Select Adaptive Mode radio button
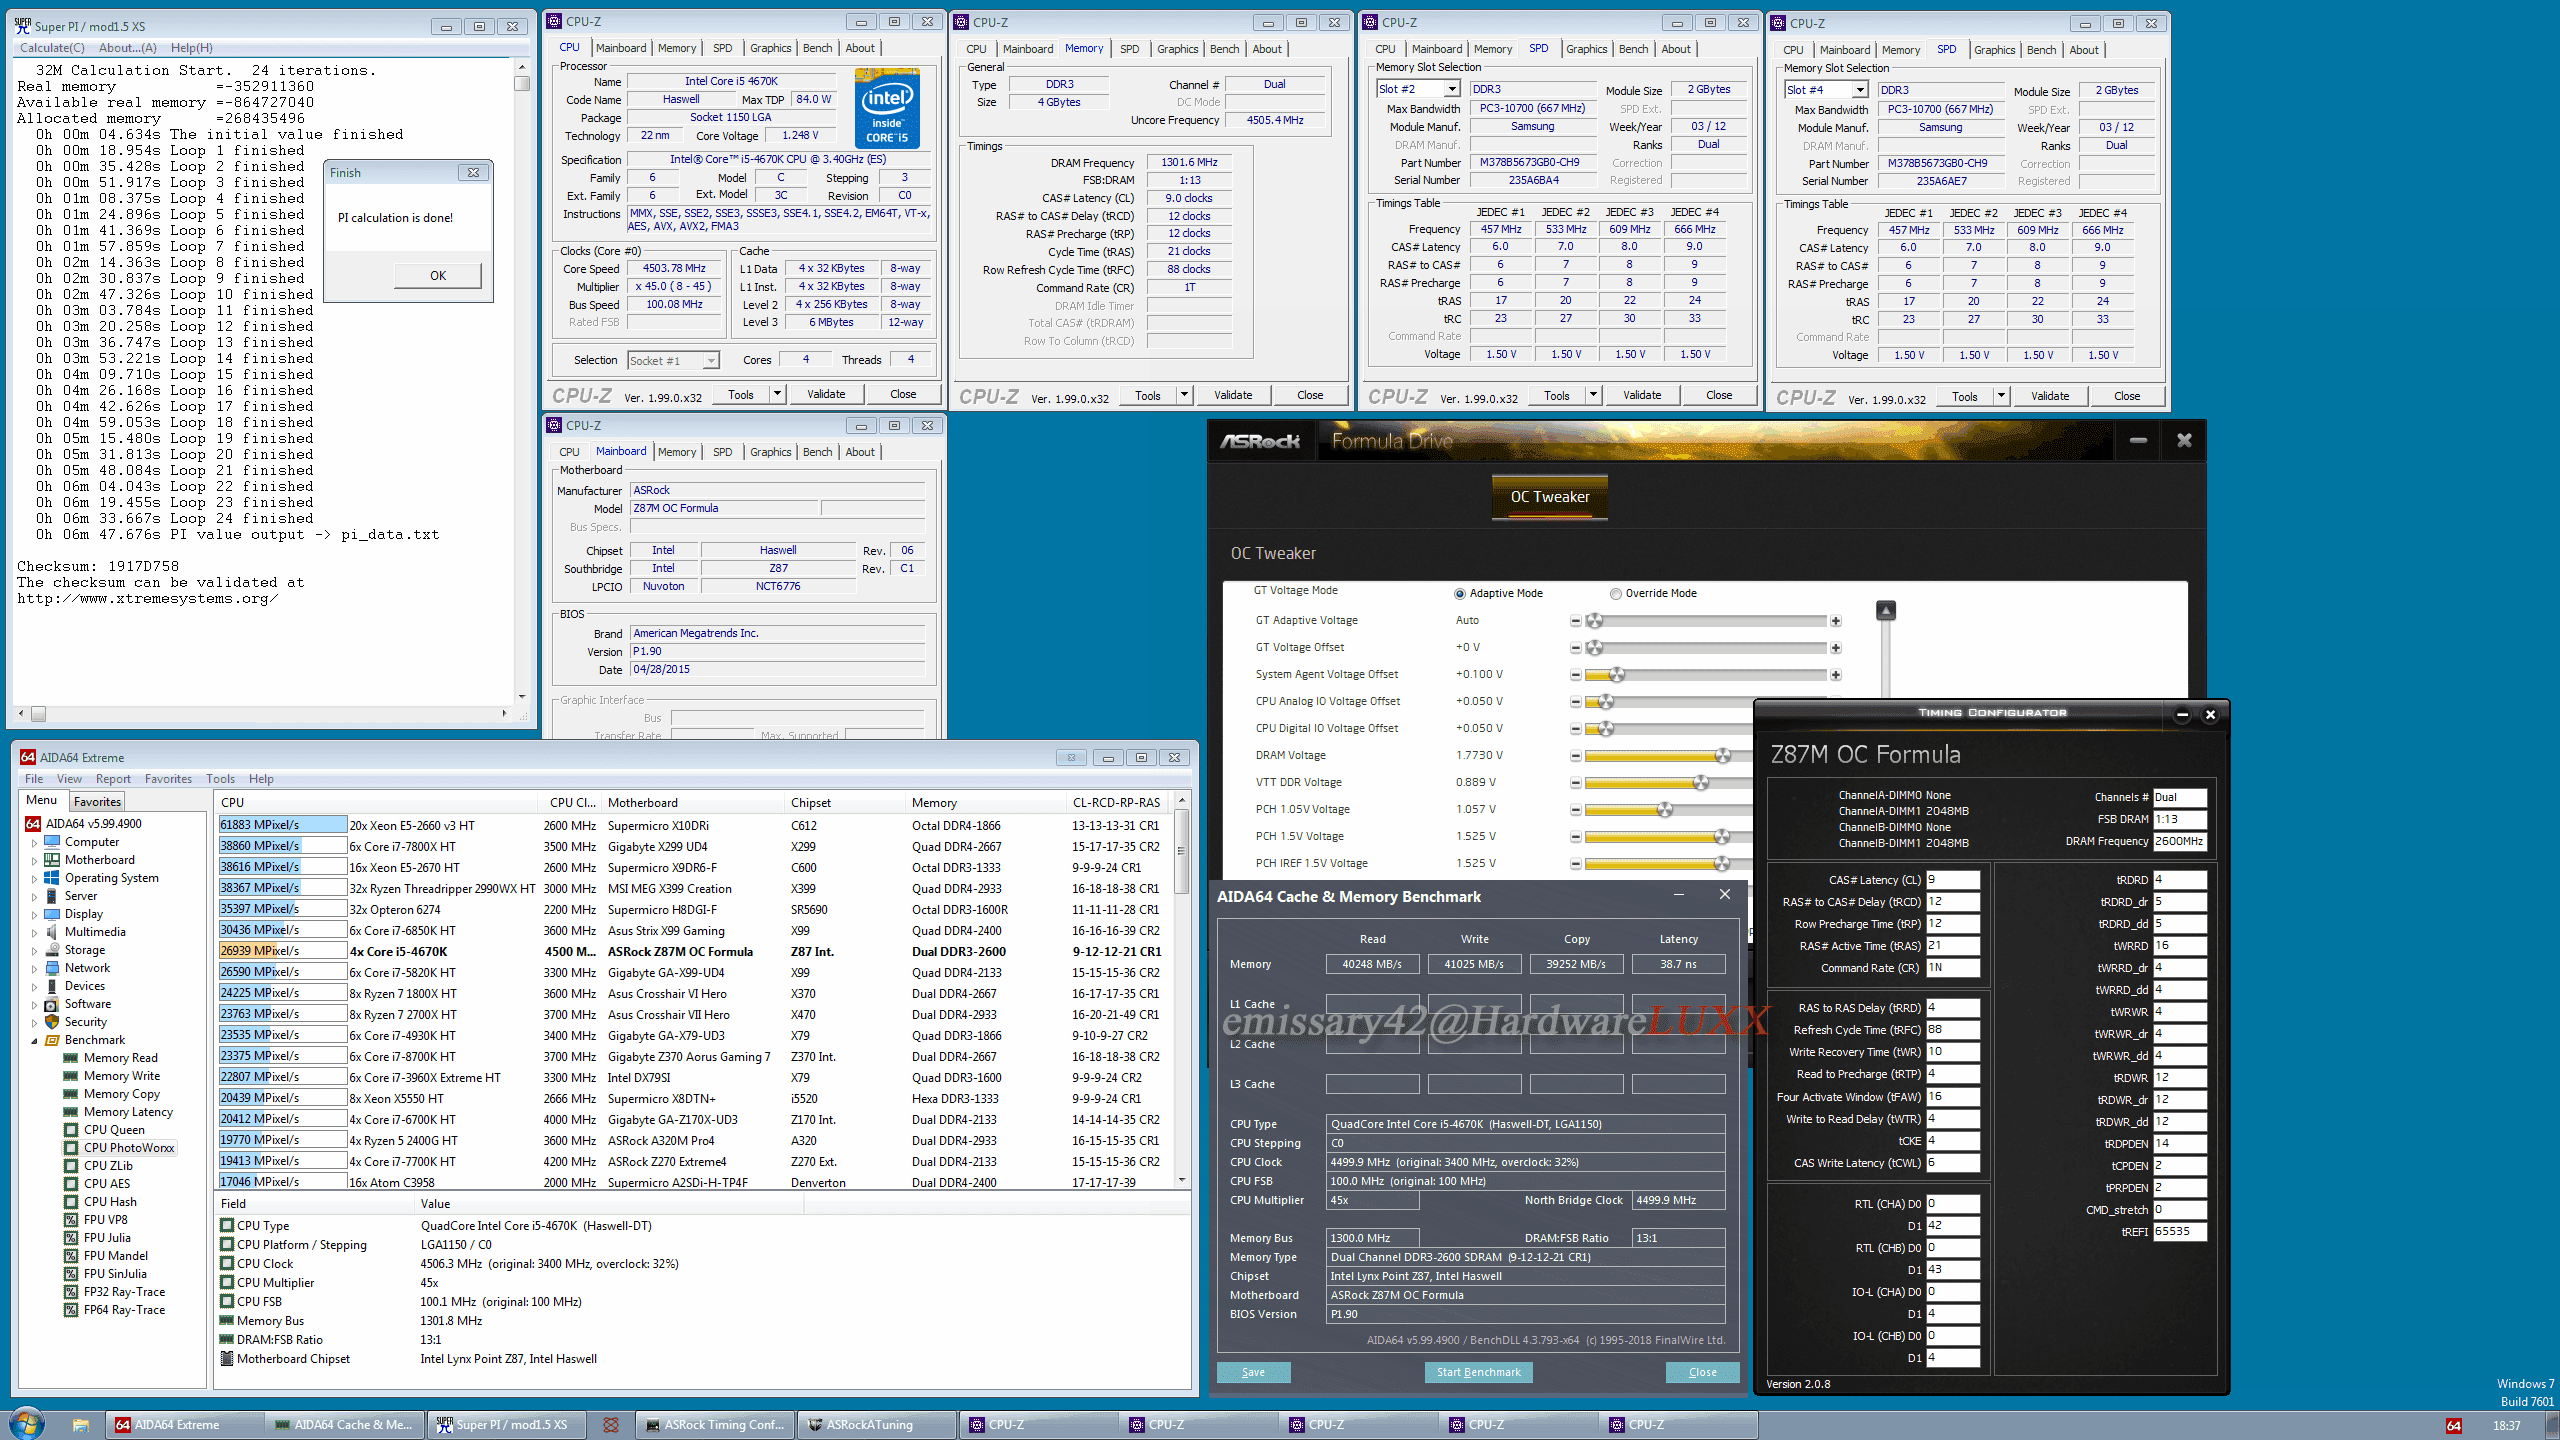 [x=1460, y=594]
